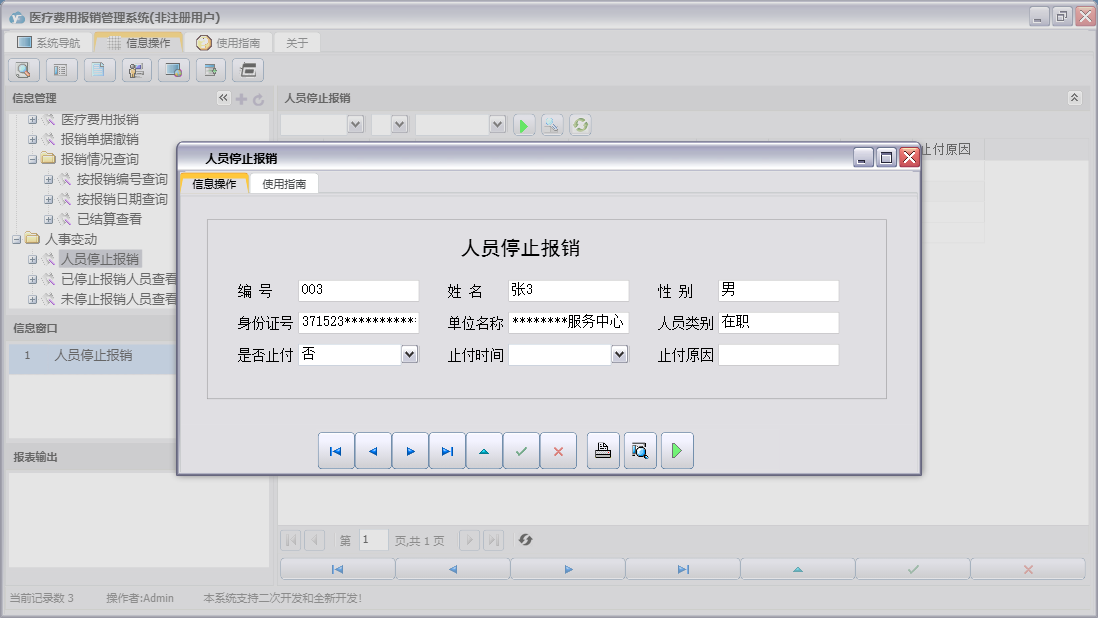Go to next record in the dialog
This screenshot has width=1098, height=618.
pos(410,451)
